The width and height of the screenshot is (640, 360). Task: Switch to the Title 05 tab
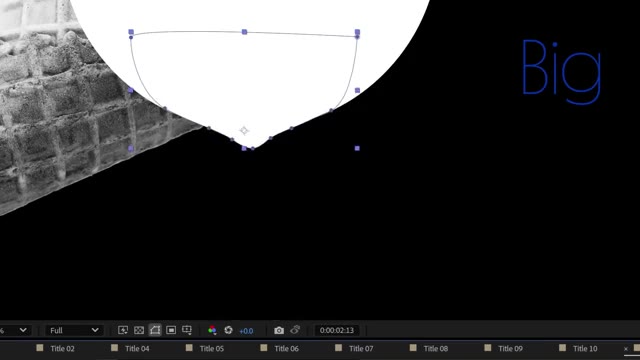[x=211, y=349]
